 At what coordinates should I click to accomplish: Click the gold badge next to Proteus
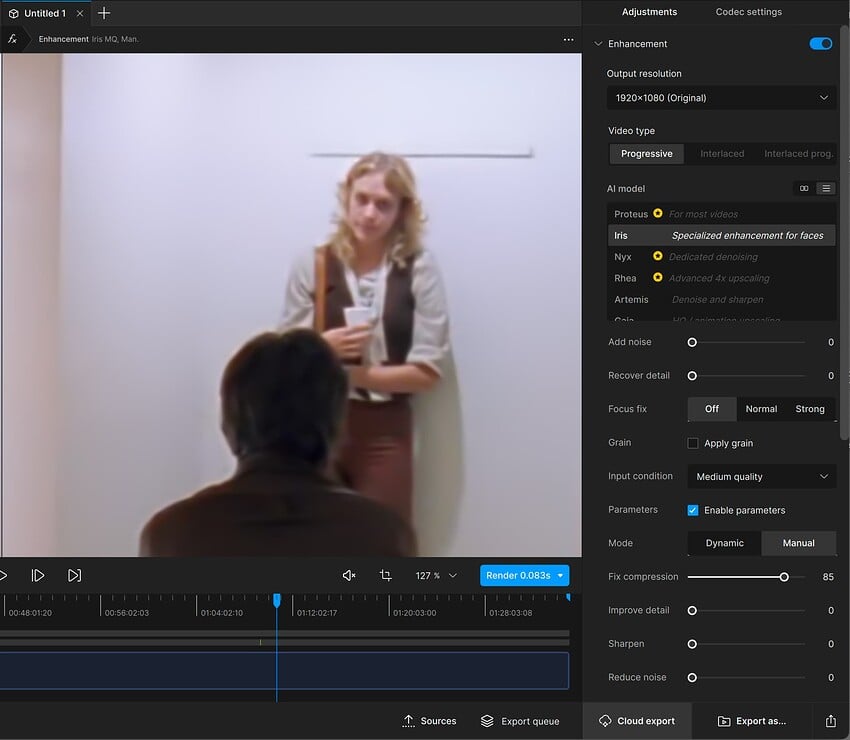click(658, 213)
